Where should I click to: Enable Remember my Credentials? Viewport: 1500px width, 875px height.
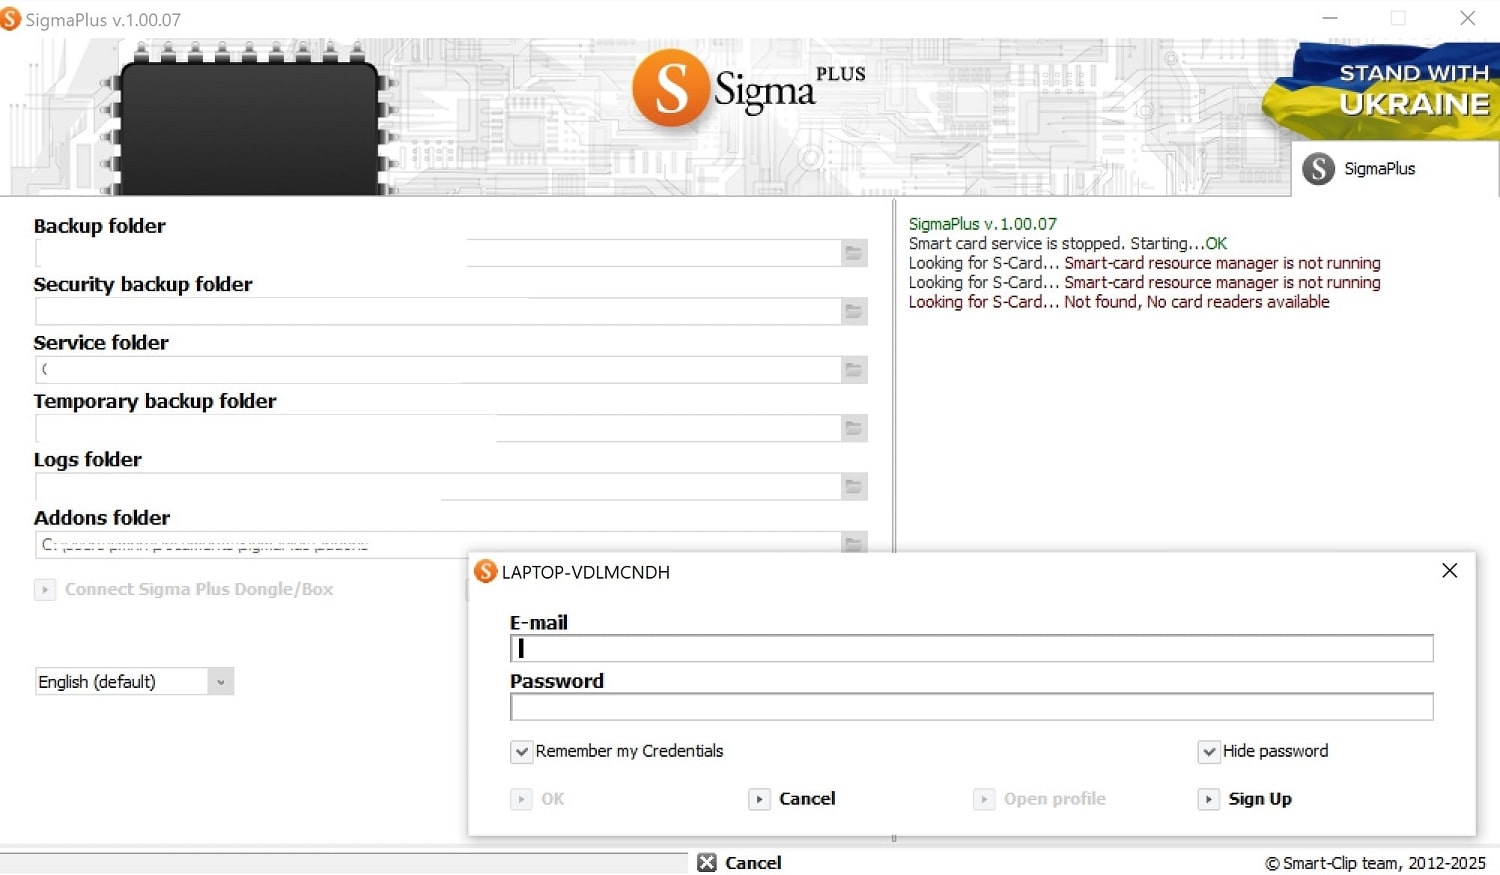point(521,751)
